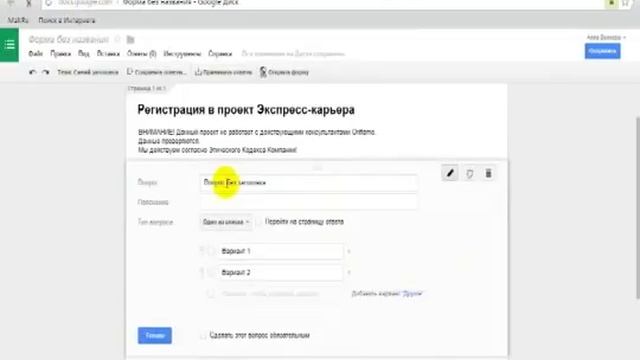Click the undo arrow in the toolbar

pyautogui.click(x=33, y=72)
